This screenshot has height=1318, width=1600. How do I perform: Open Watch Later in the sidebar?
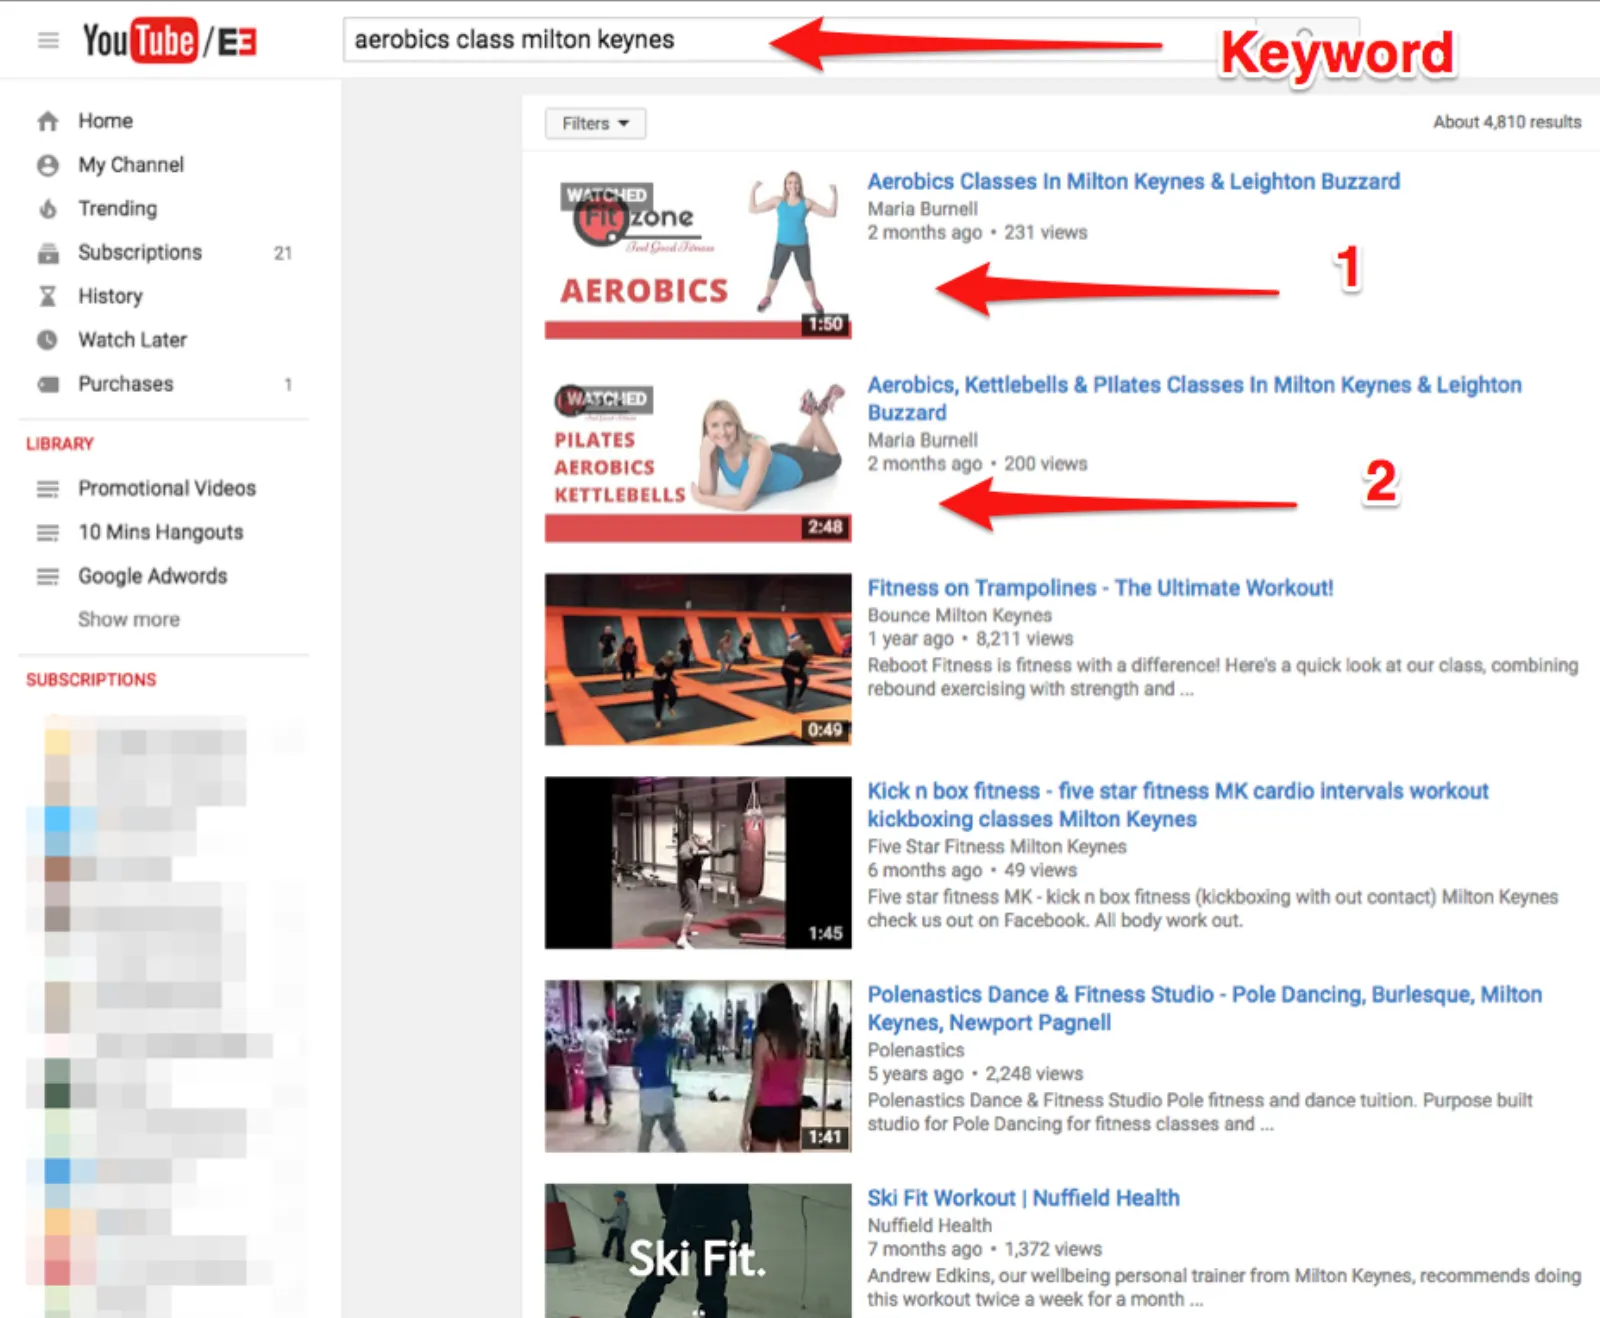[132, 340]
